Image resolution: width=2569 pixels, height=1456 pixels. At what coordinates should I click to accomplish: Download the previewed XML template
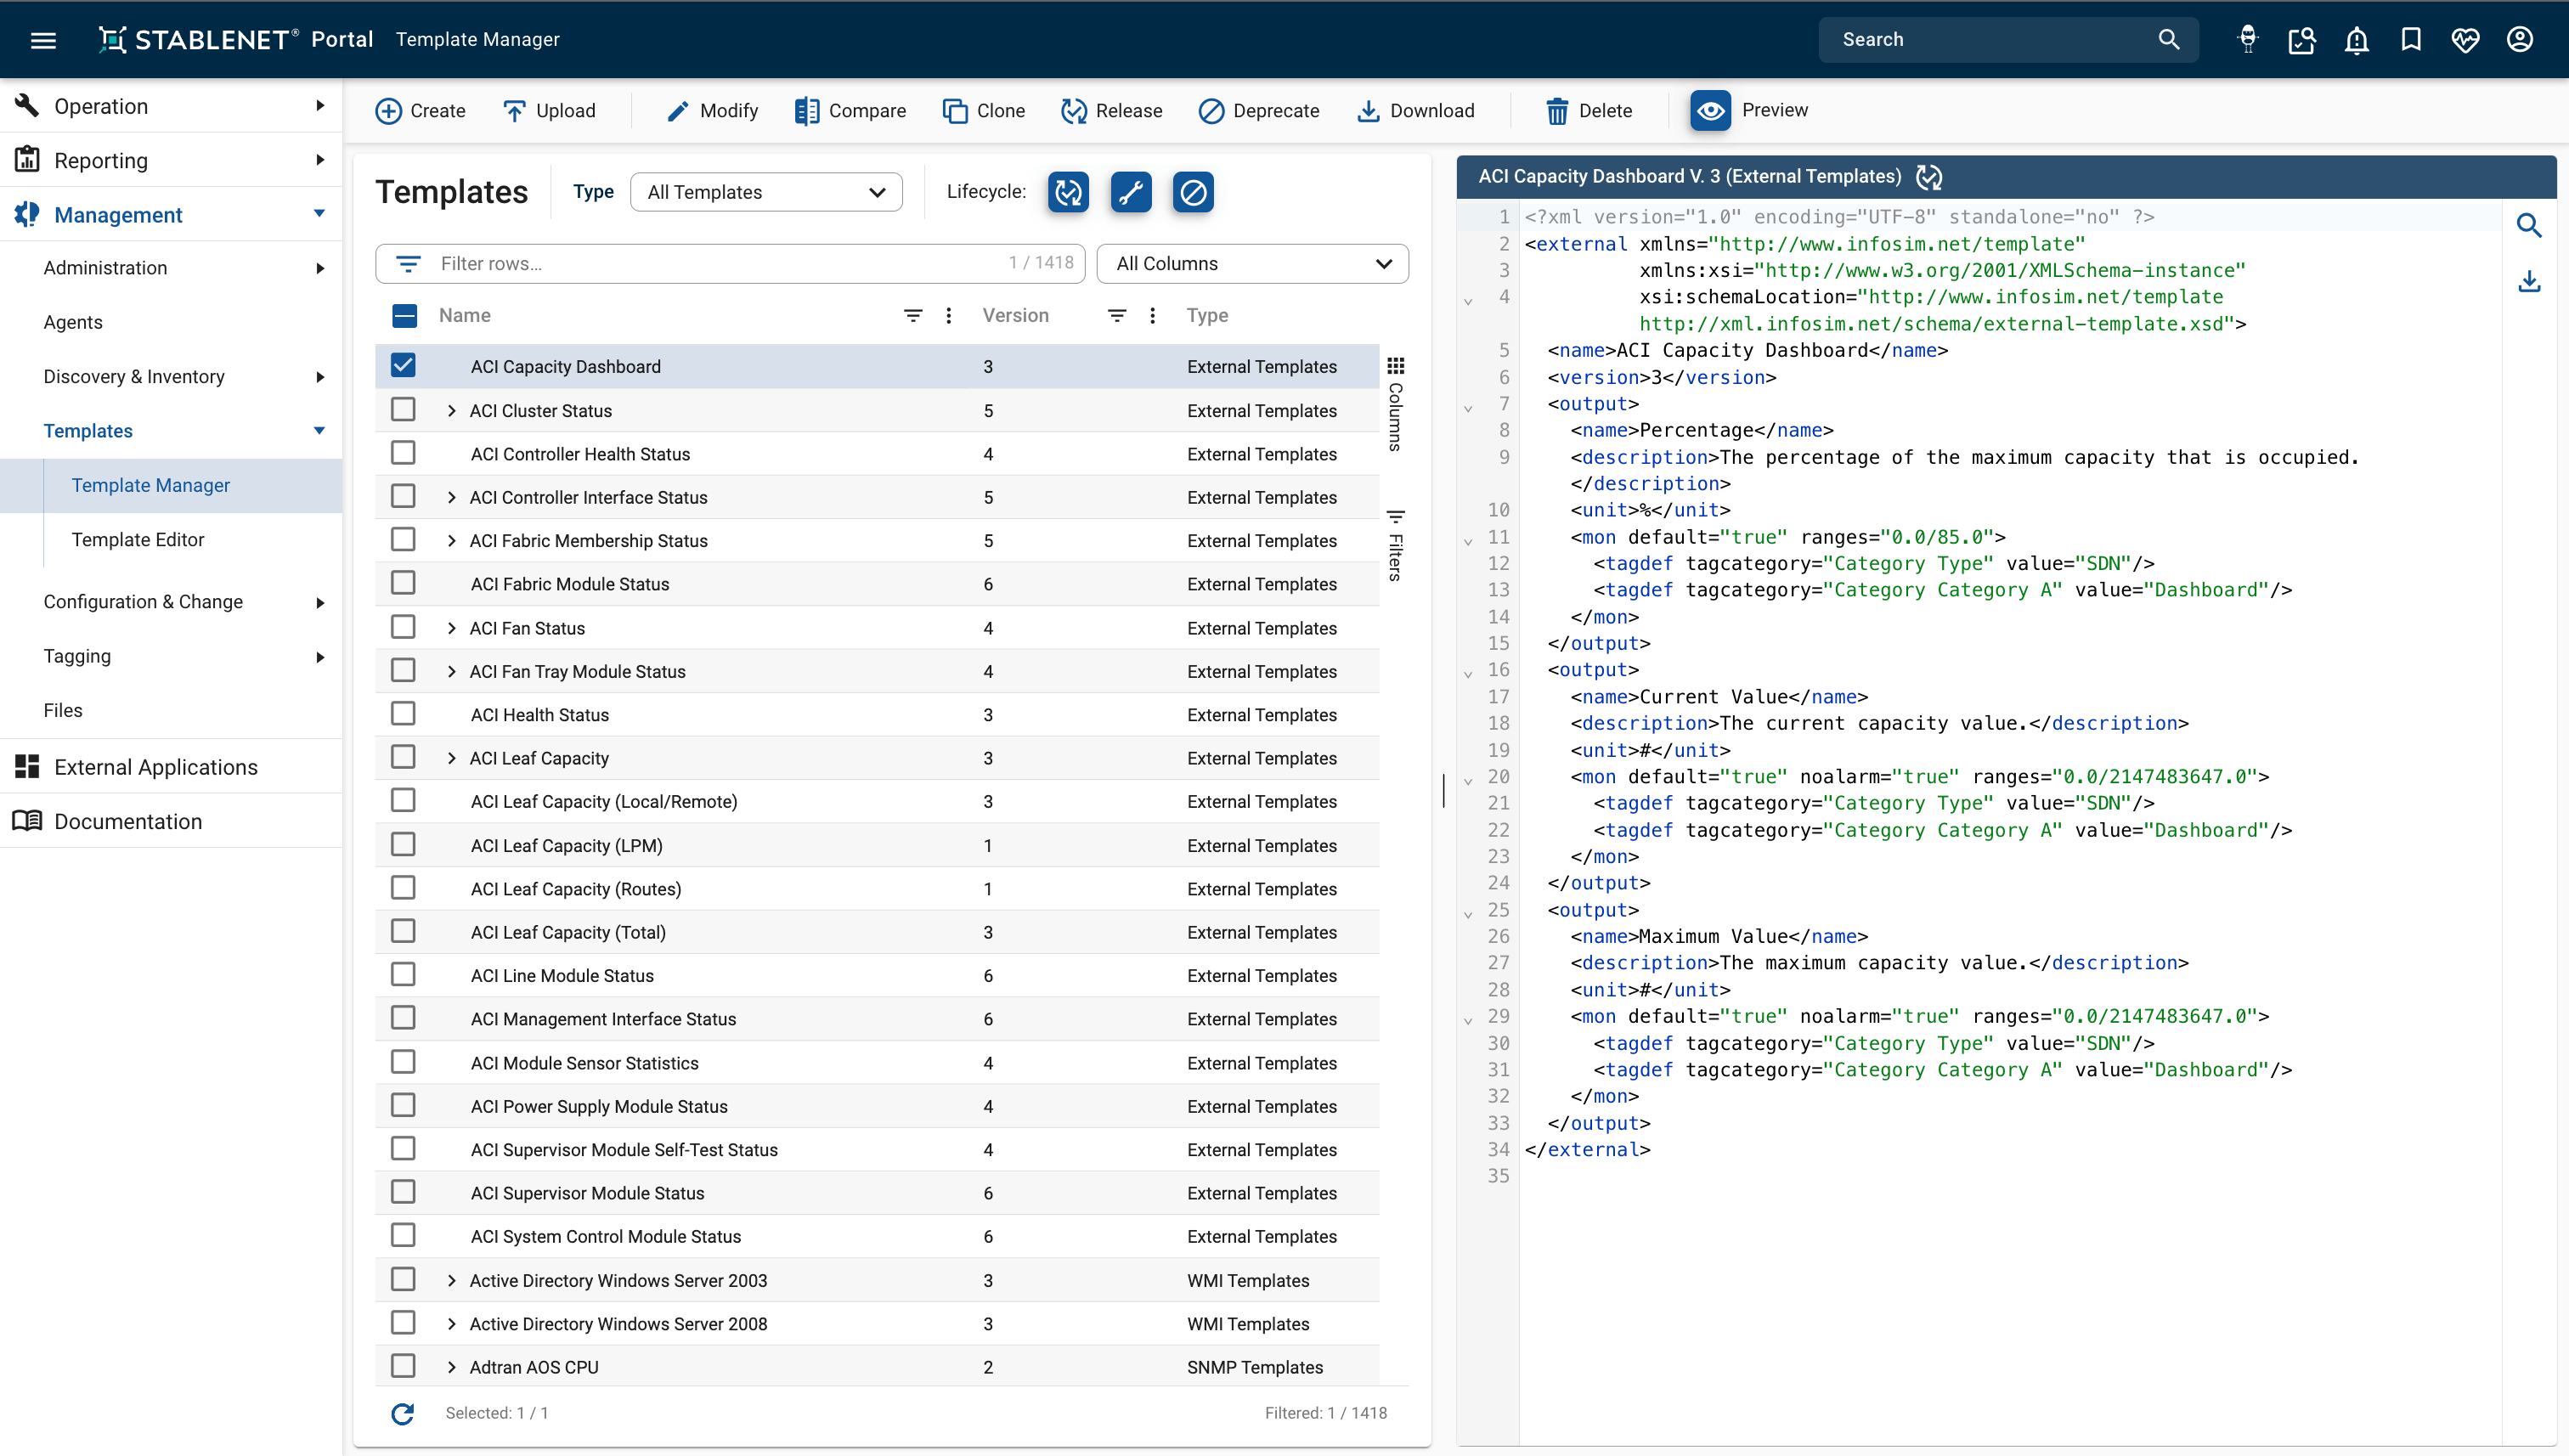tap(2528, 282)
